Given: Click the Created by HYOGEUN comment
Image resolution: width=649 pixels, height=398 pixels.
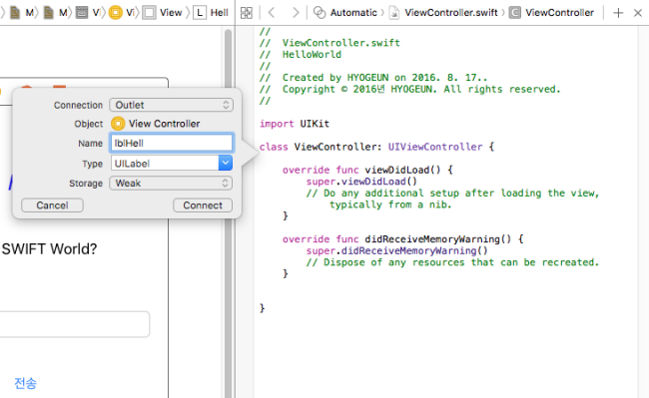Looking at the screenshot, I should tap(373, 78).
